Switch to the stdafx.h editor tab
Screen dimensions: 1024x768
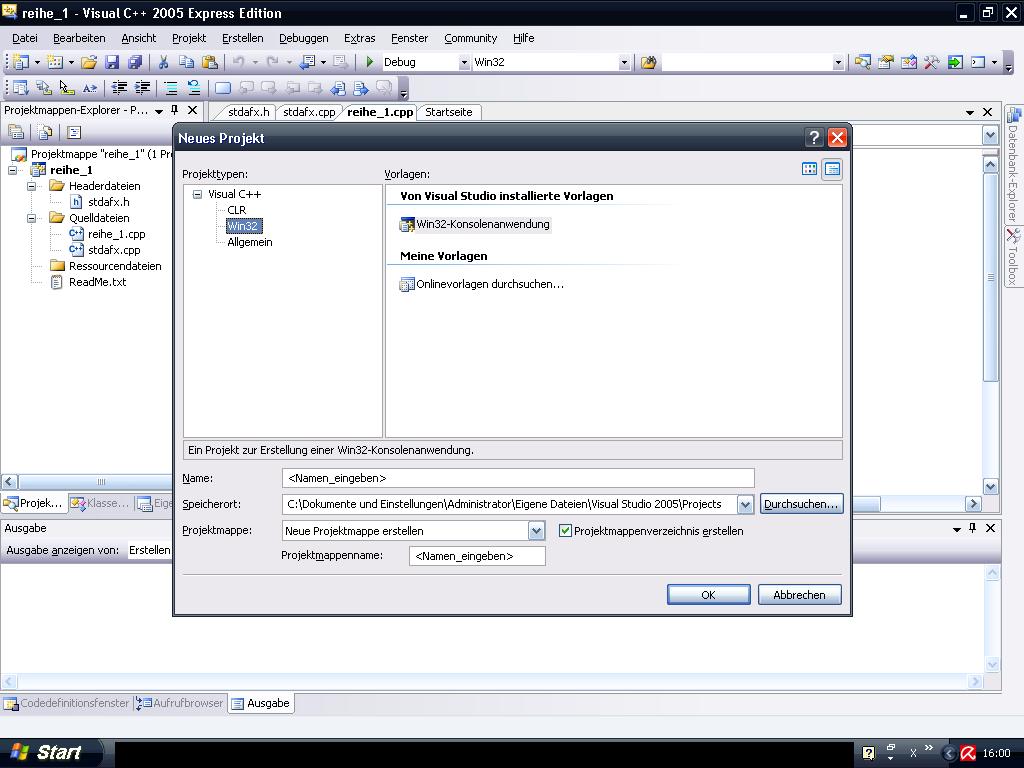click(248, 112)
